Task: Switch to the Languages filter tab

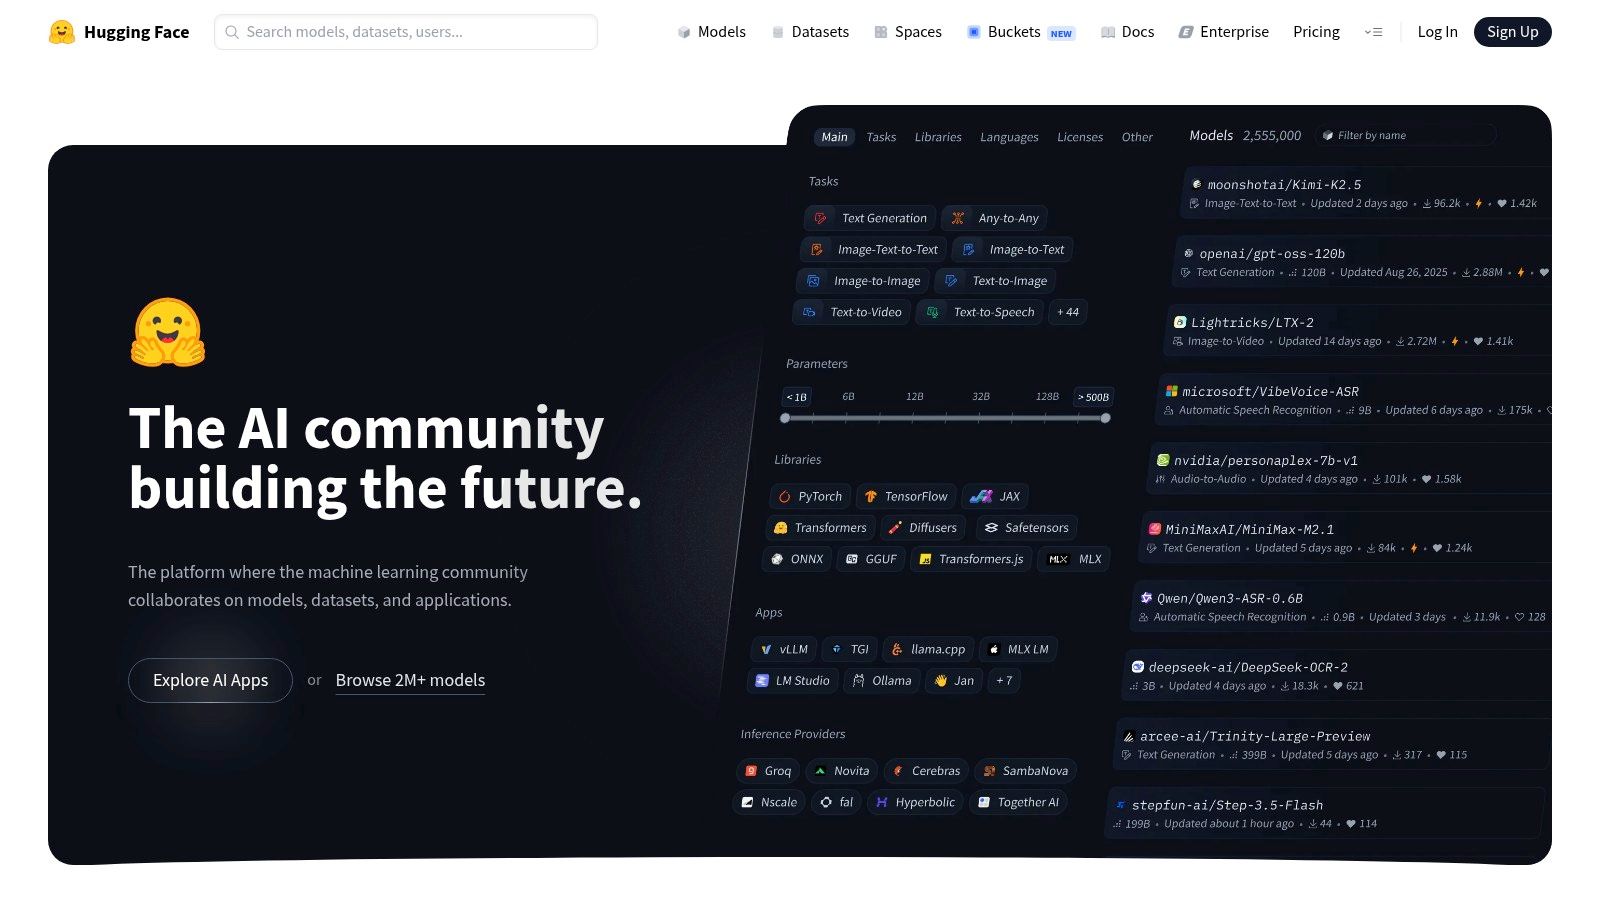Action: [1009, 137]
